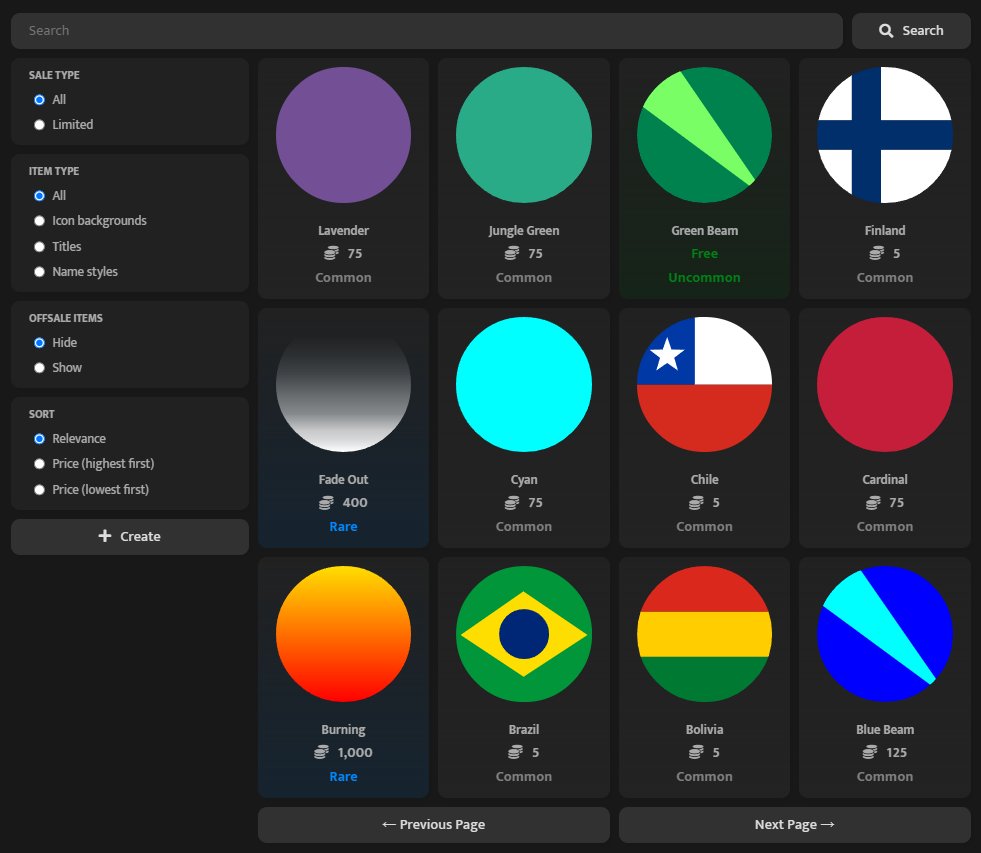
Task: Click the 125 price on Blue Beam
Action: (896, 752)
